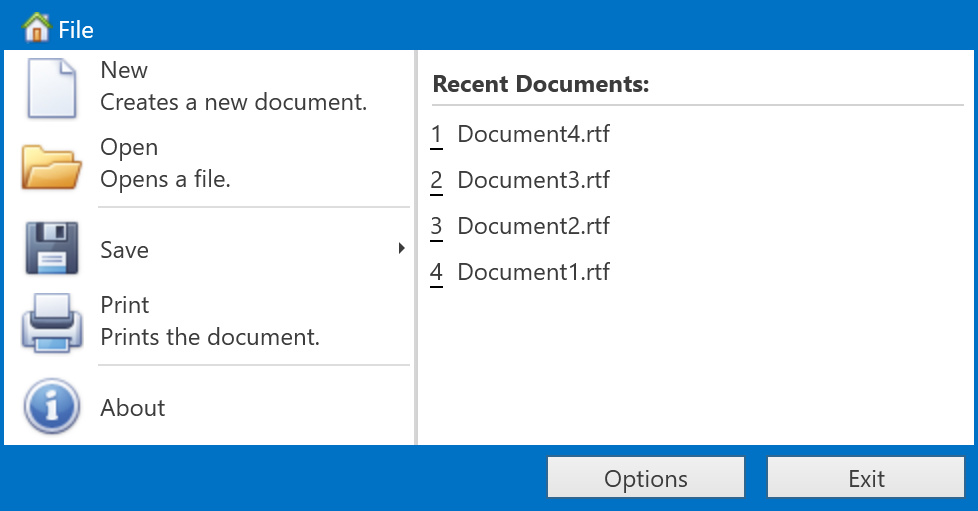
Task: Select the Save menu label
Action: click(x=125, y=250)
